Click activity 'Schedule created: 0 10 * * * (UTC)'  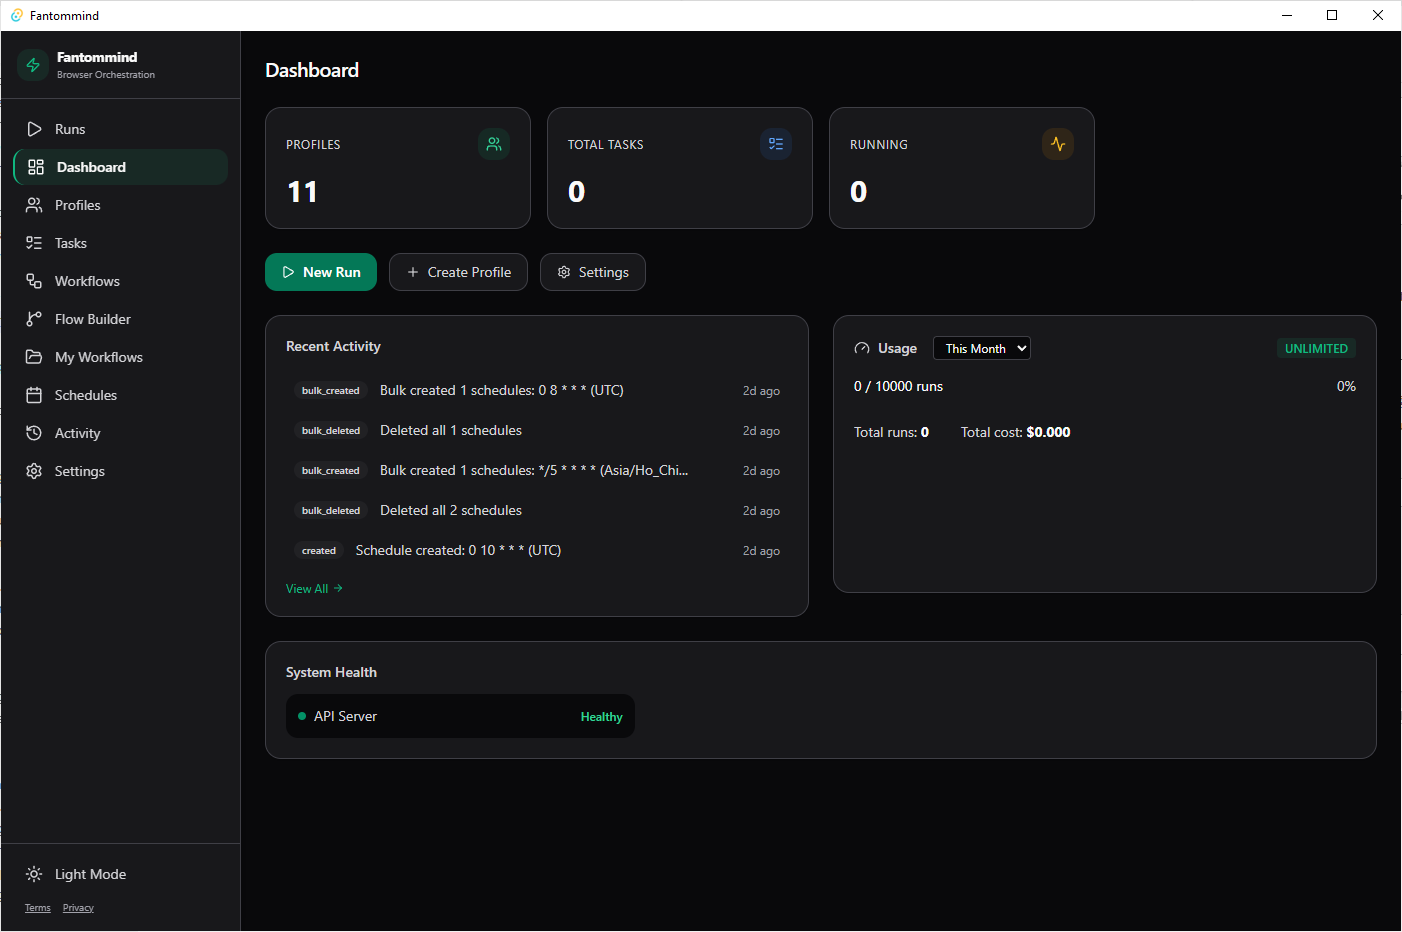[x=536, y=550]
